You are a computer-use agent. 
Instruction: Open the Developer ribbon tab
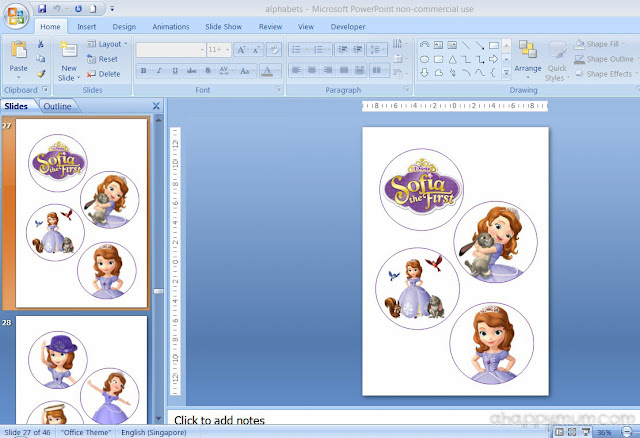click(348, 27)
